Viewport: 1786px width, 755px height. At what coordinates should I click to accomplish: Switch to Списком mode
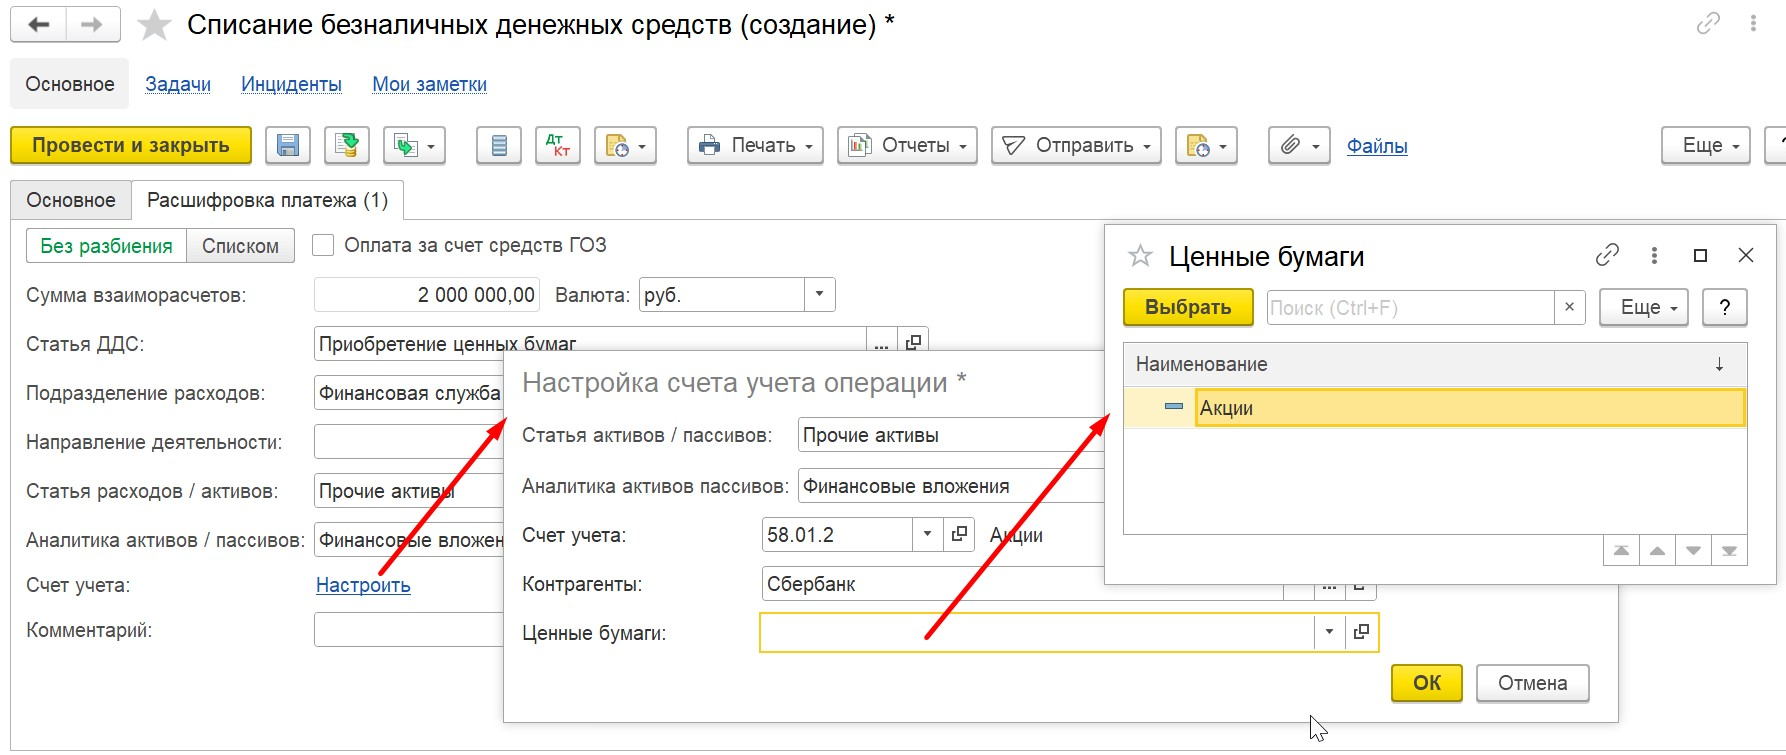[240, 246]
